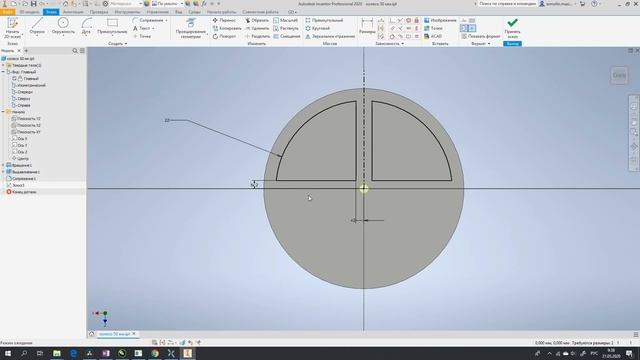Click the ViewCube in the canvas

619,75
